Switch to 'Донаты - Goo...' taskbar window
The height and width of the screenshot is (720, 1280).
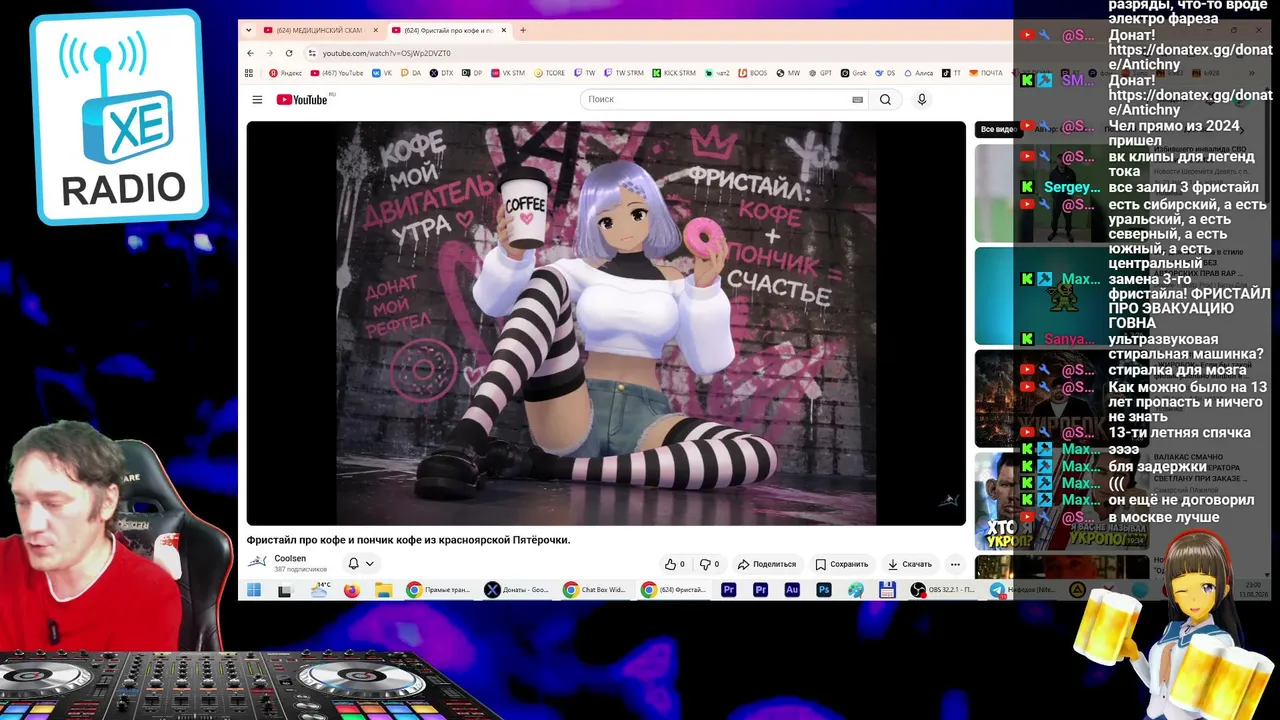click(517, 590)
